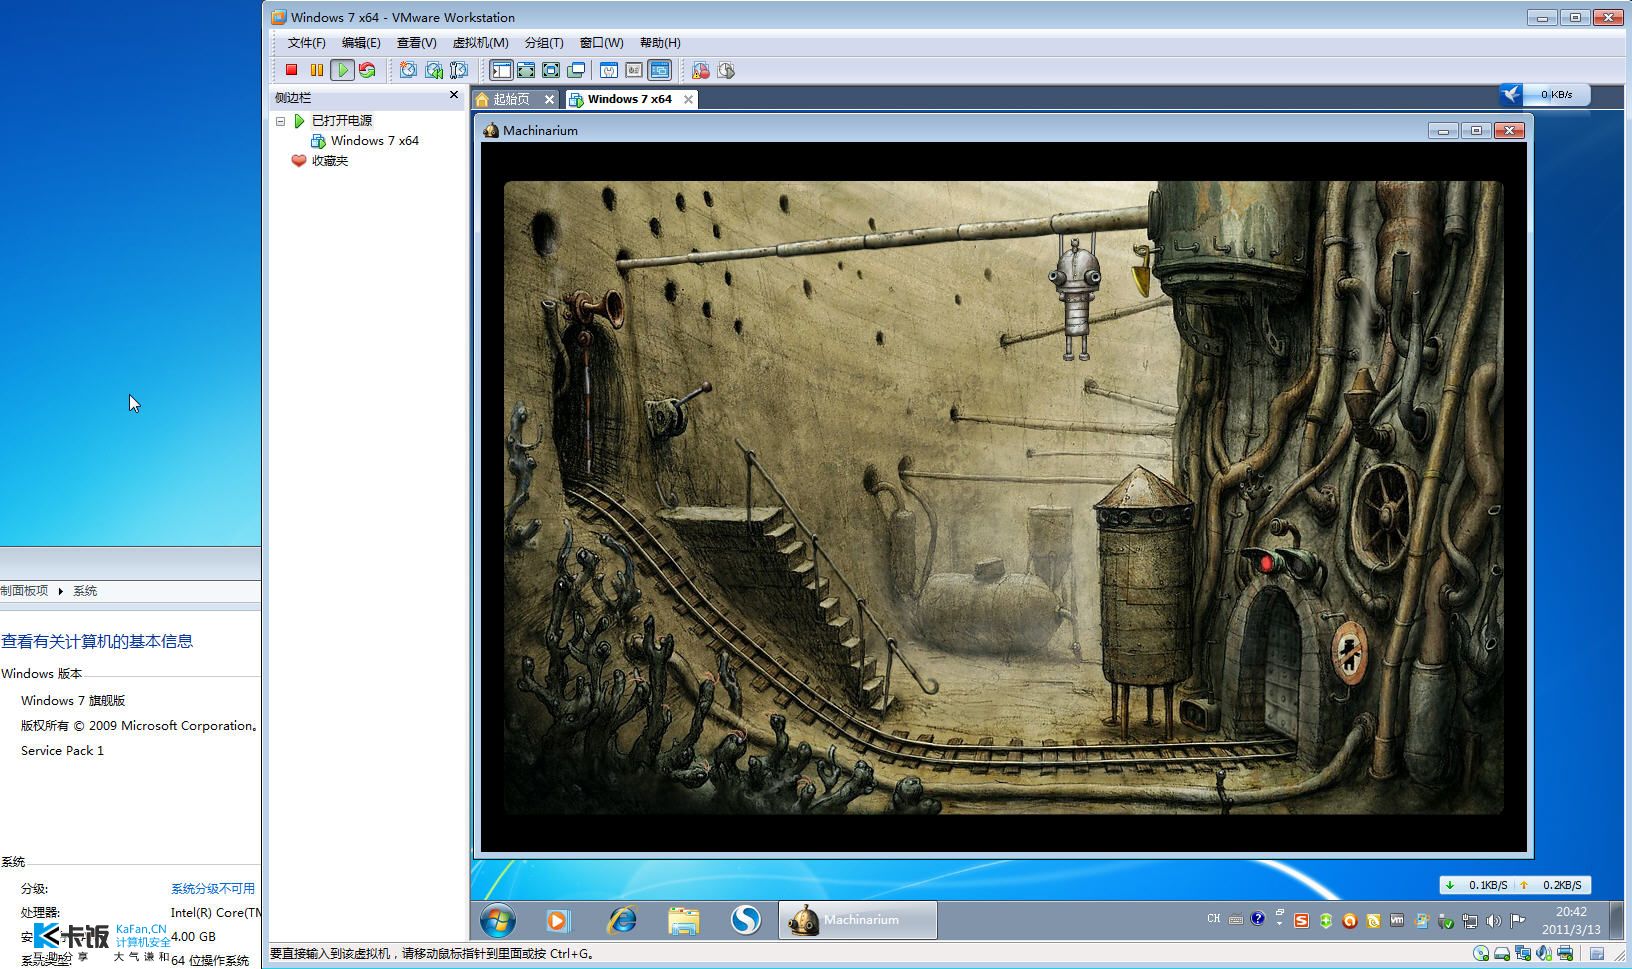Show appliance view toolbar icon
Screen dimensions: 1632x969
click(634, 70)
